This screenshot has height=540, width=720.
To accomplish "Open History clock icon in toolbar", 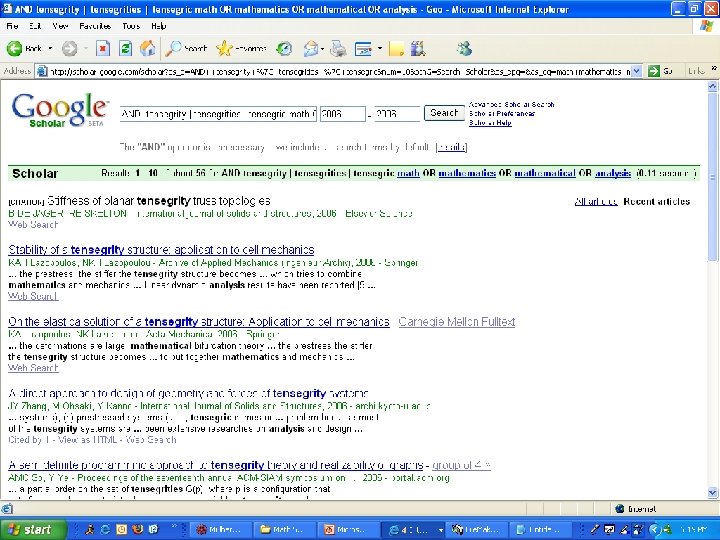I will [x=284, y=48].
